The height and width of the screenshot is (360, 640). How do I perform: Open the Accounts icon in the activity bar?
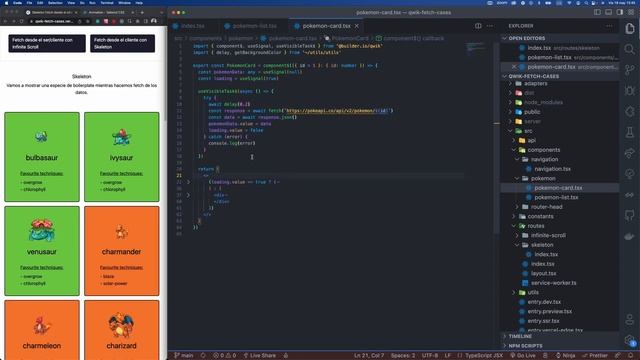coord(630,319)
